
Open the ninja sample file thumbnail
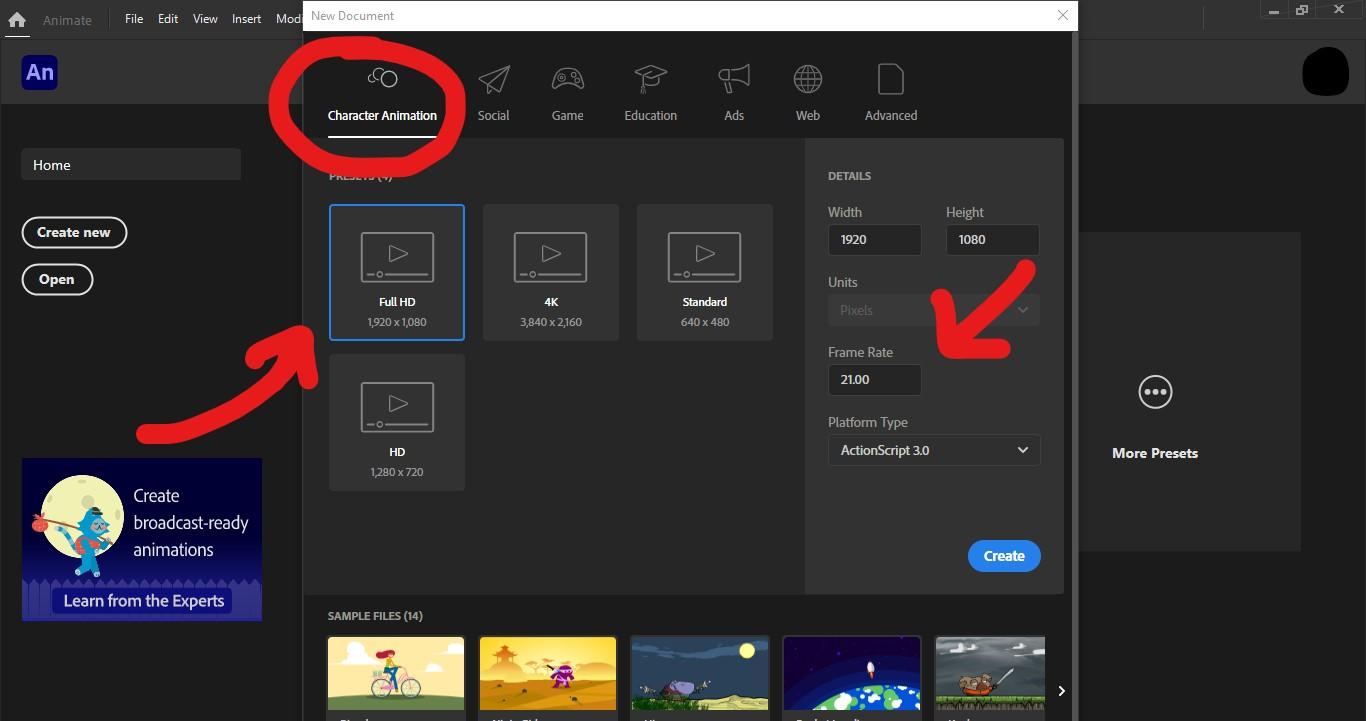[548, 675]
